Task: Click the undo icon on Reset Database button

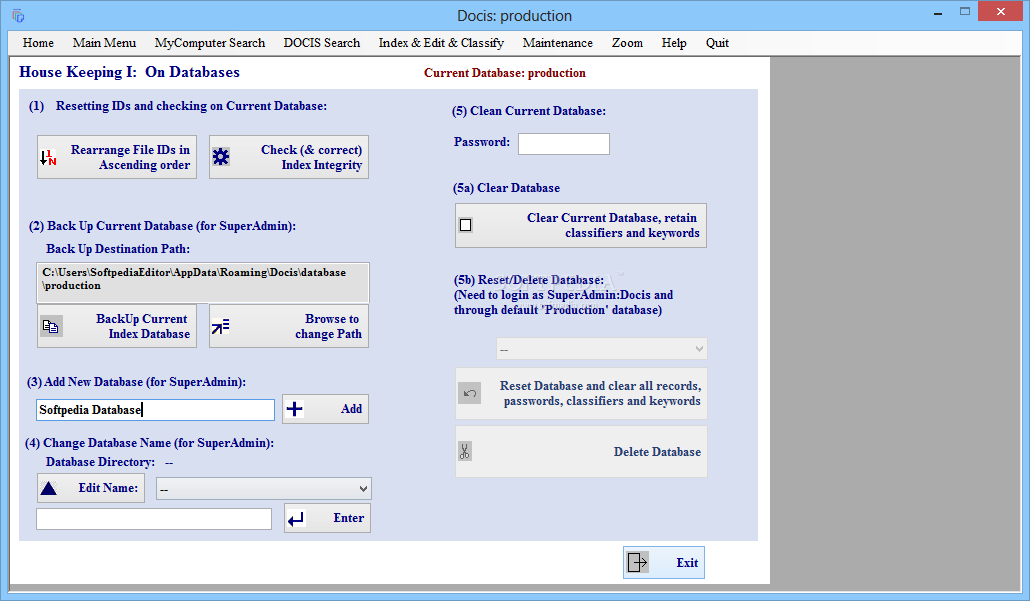Action: click(469, 393)
